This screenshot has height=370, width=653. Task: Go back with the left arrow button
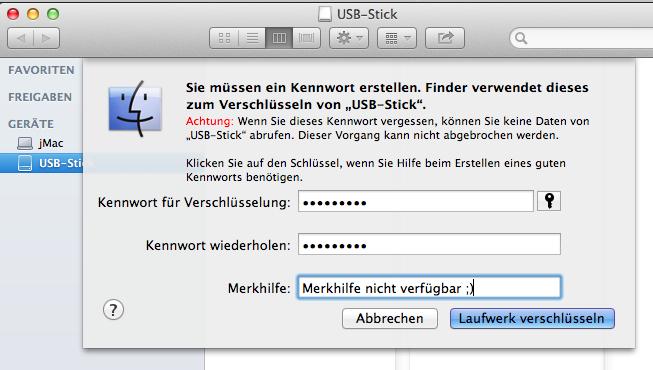(x=20, y=38)
